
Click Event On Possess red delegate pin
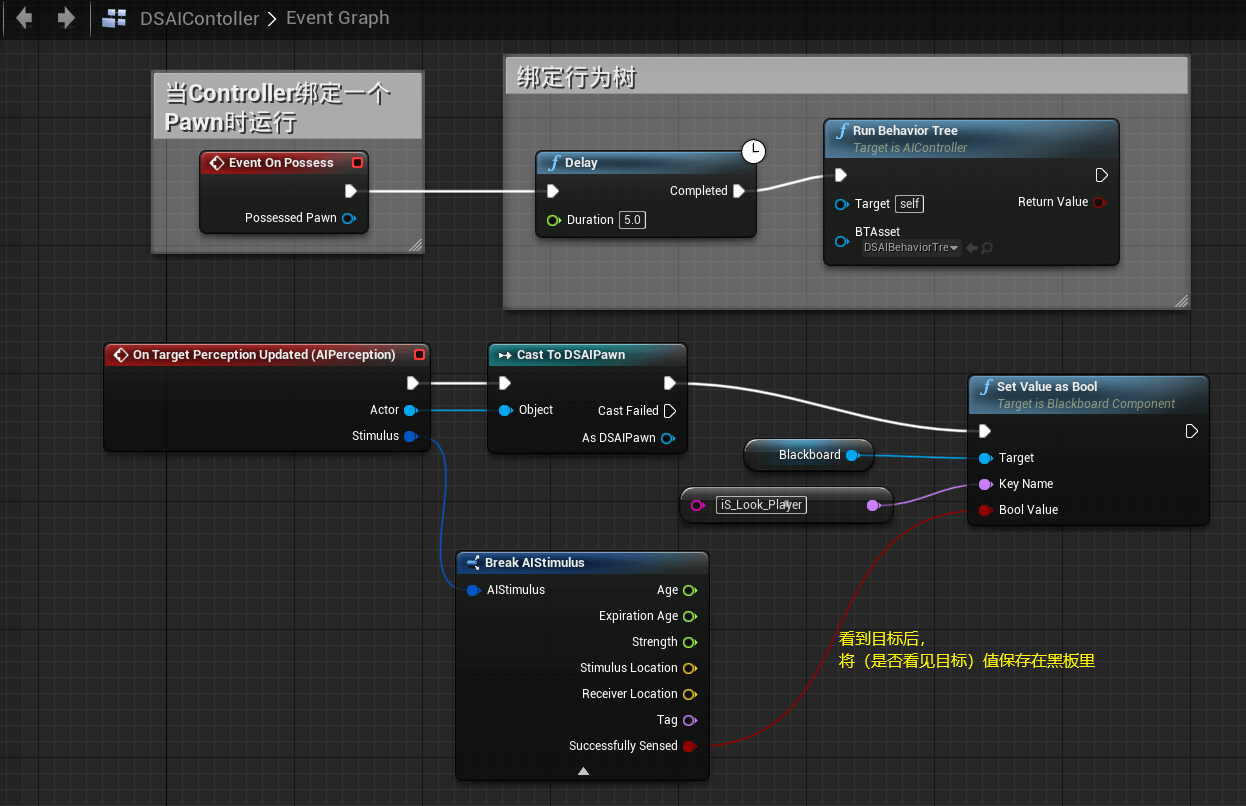[x=357, y=162]
